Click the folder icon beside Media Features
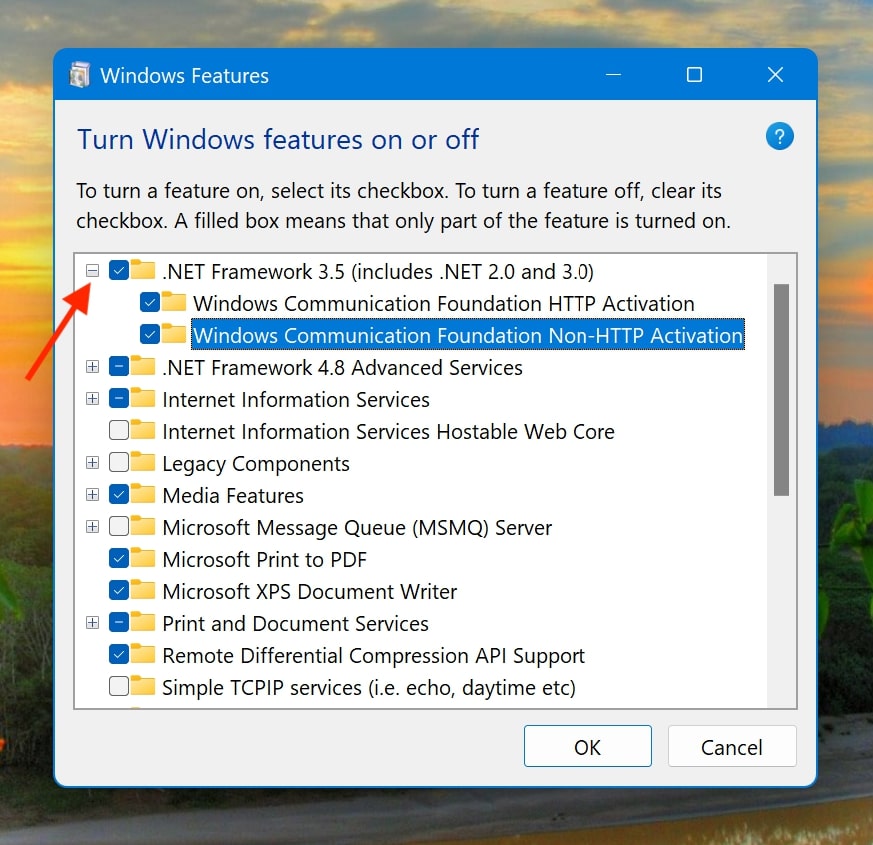This screenshot has width=873, height=845. (143, 495)
